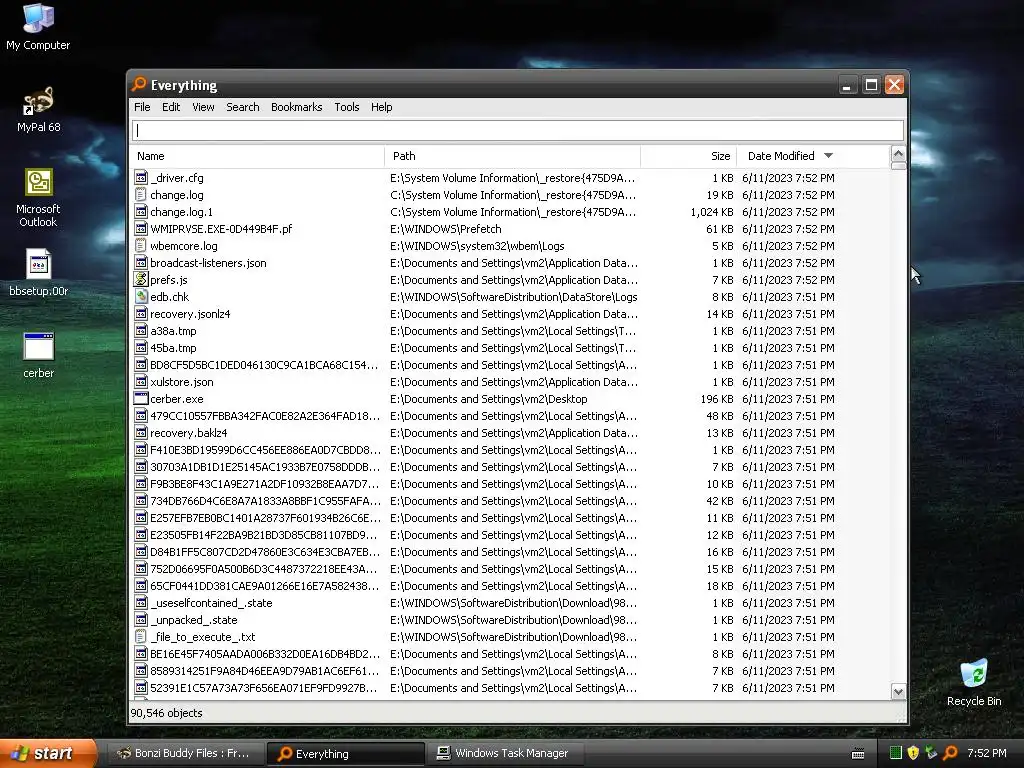Select the cerber desktop icon
This screenshot has height=768, width=1024.
(x=39, y=355)
